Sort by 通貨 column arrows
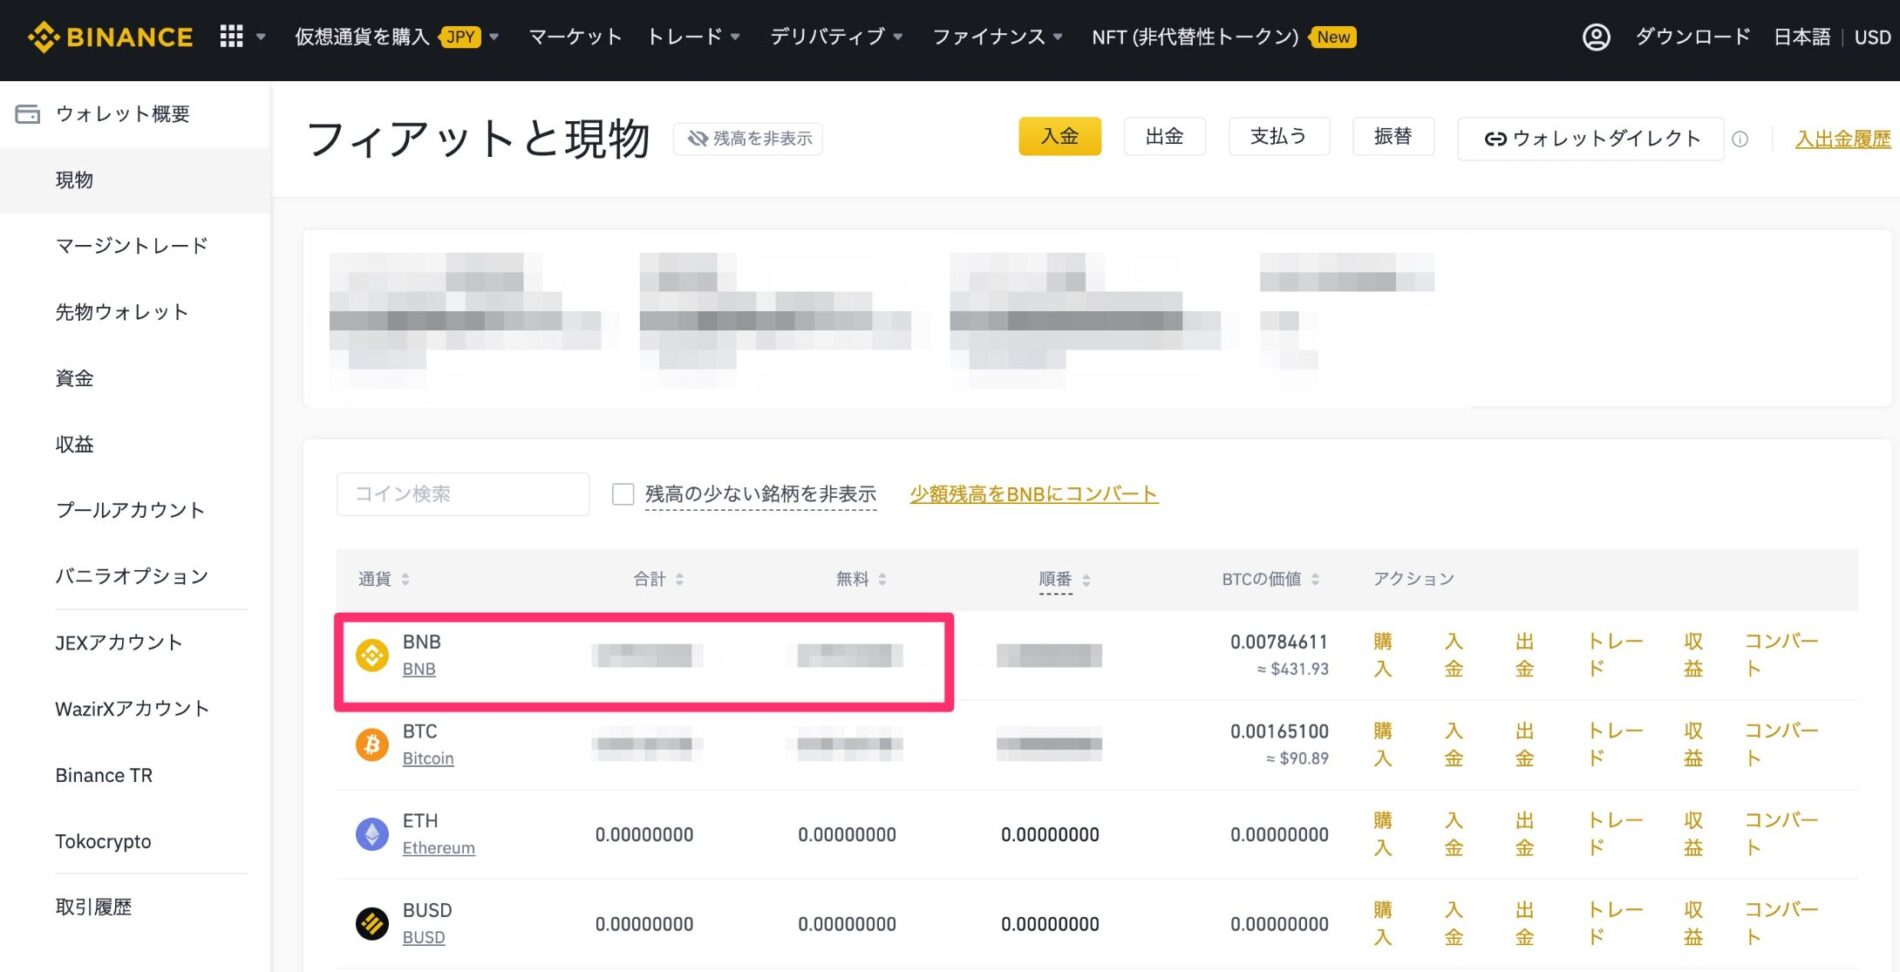The height and width of the screenshot is (972, 1900). point(405,579)
